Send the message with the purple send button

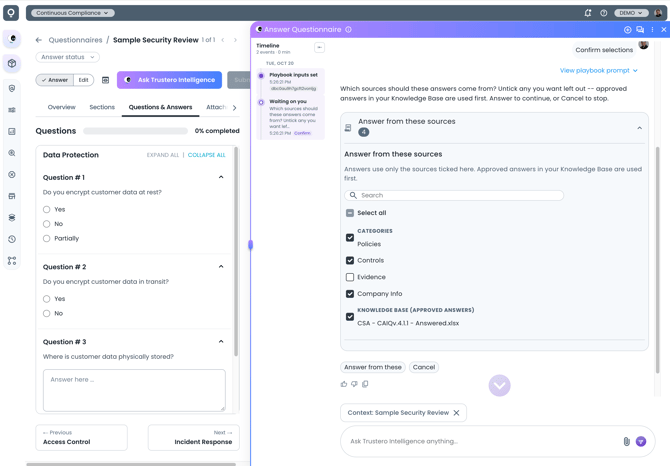(x=641, y=441)
